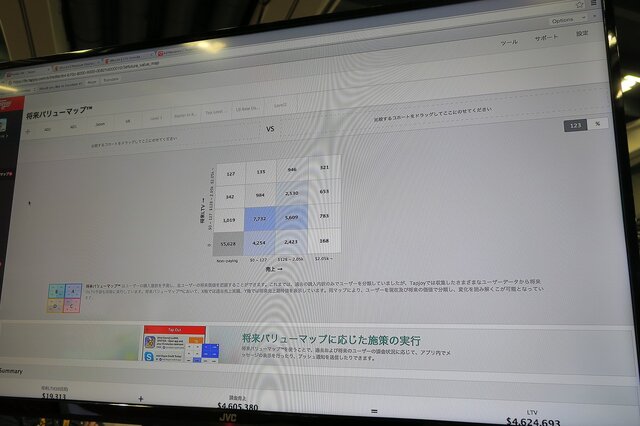Screen dimensions: 640x426
Task: Select the Japan segment chip
Action: click(100, 124)
